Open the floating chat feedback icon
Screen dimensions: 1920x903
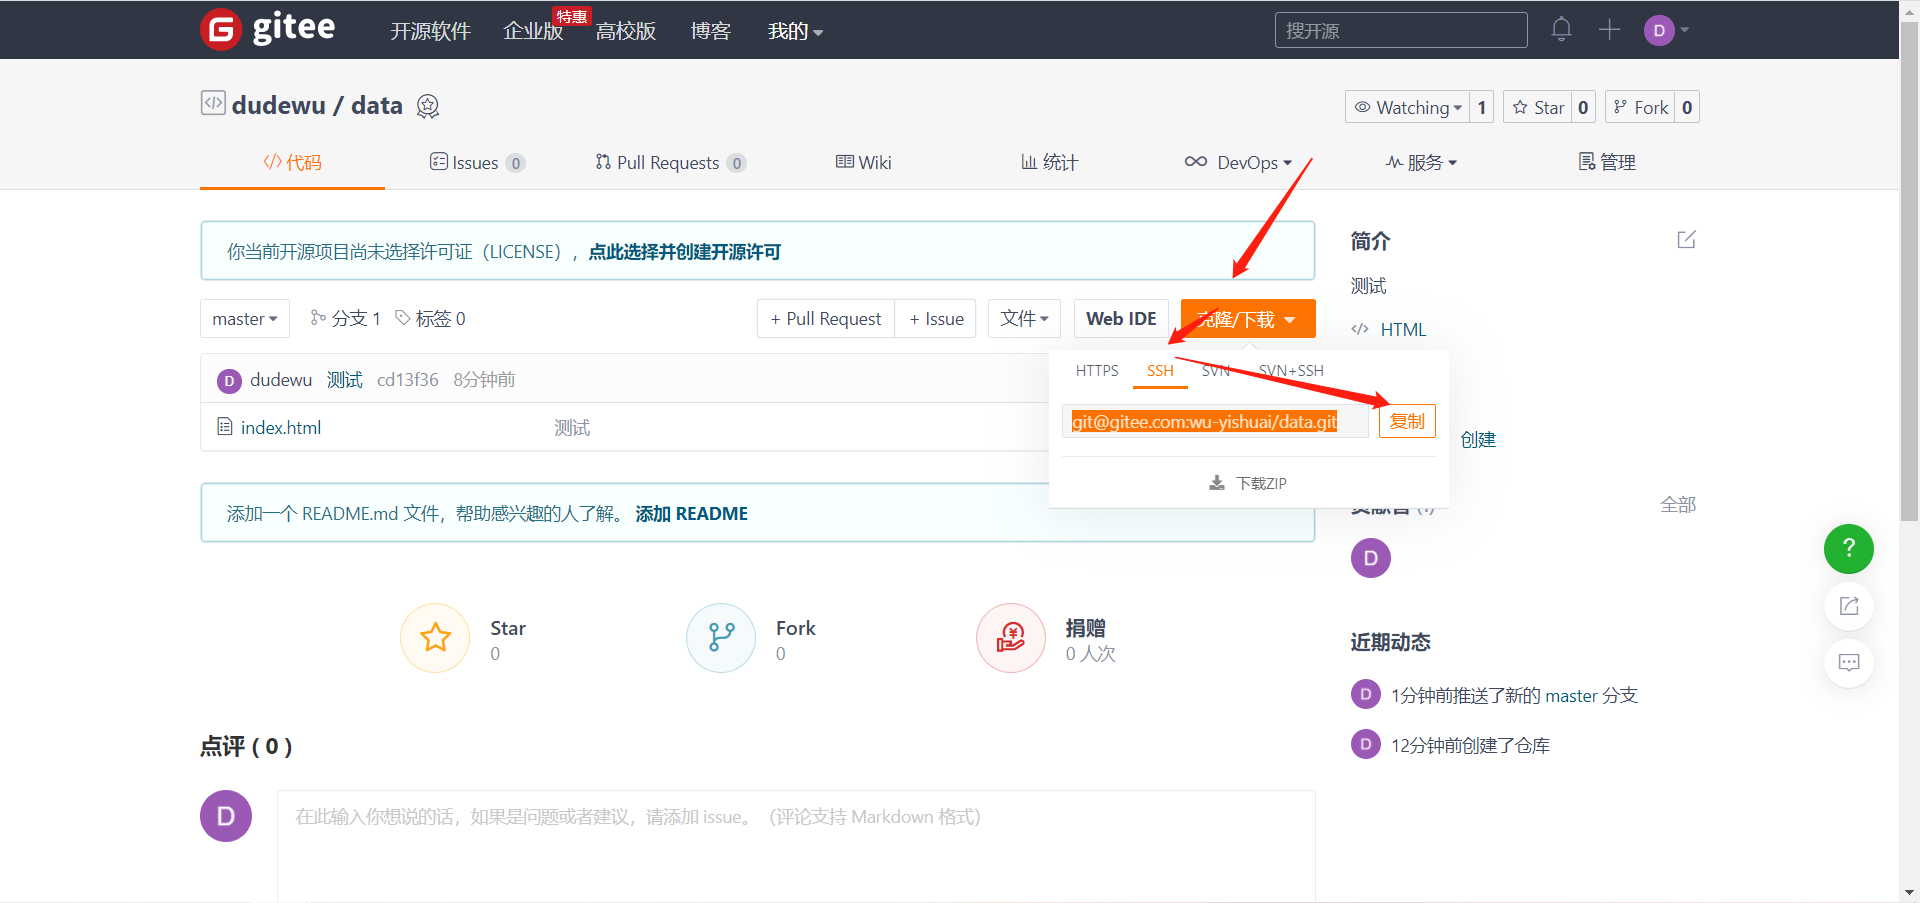(x=1848, y=663)
